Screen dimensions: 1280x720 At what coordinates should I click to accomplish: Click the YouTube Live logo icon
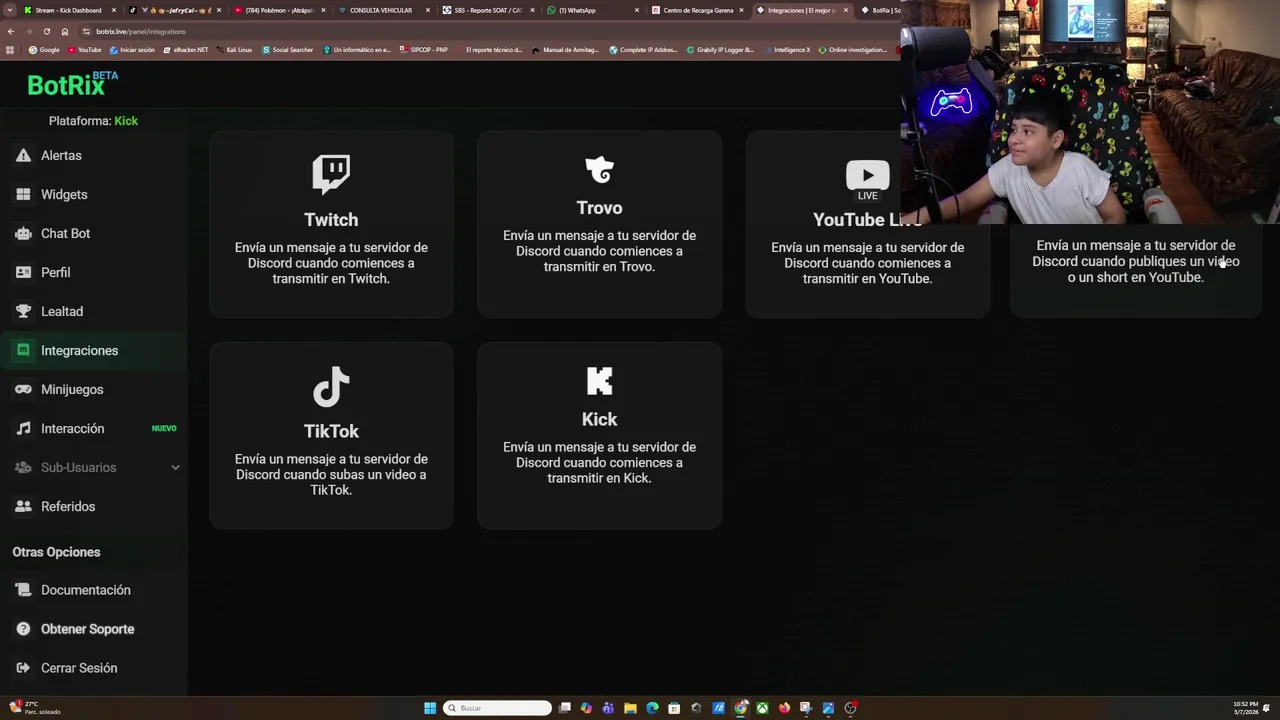[x=867, y=180]
